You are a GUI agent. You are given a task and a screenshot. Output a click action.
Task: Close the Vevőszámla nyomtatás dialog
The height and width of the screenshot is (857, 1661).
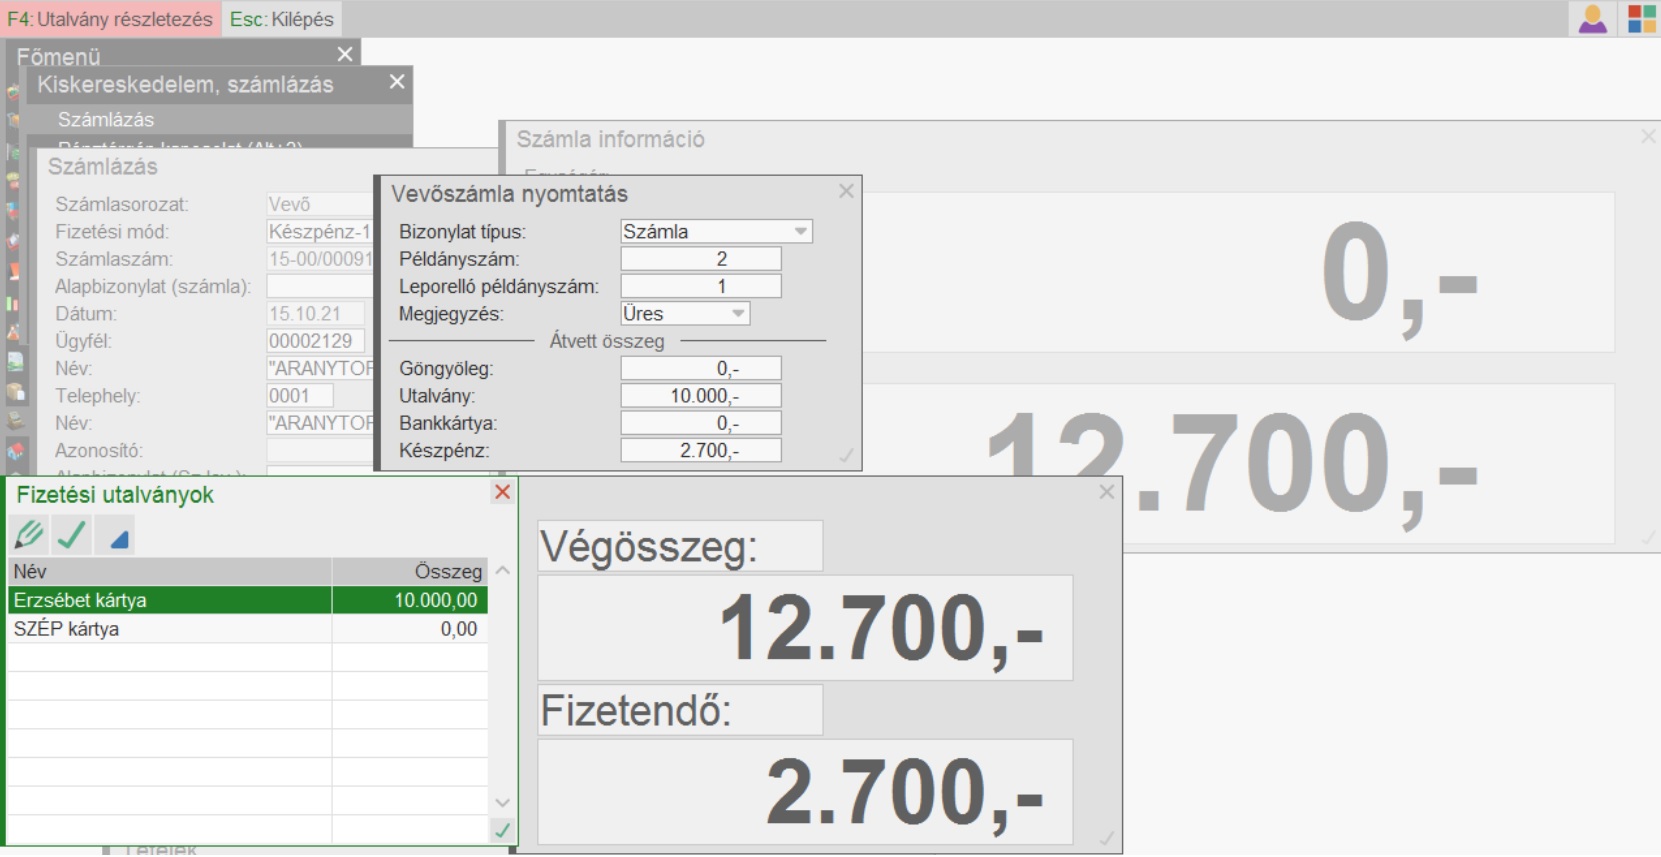coord(846,191)
